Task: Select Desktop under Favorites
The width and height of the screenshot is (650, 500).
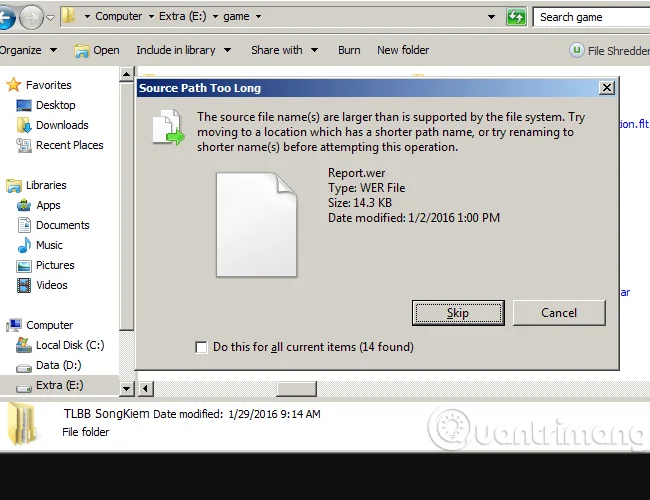Action: tap(56, 105)
